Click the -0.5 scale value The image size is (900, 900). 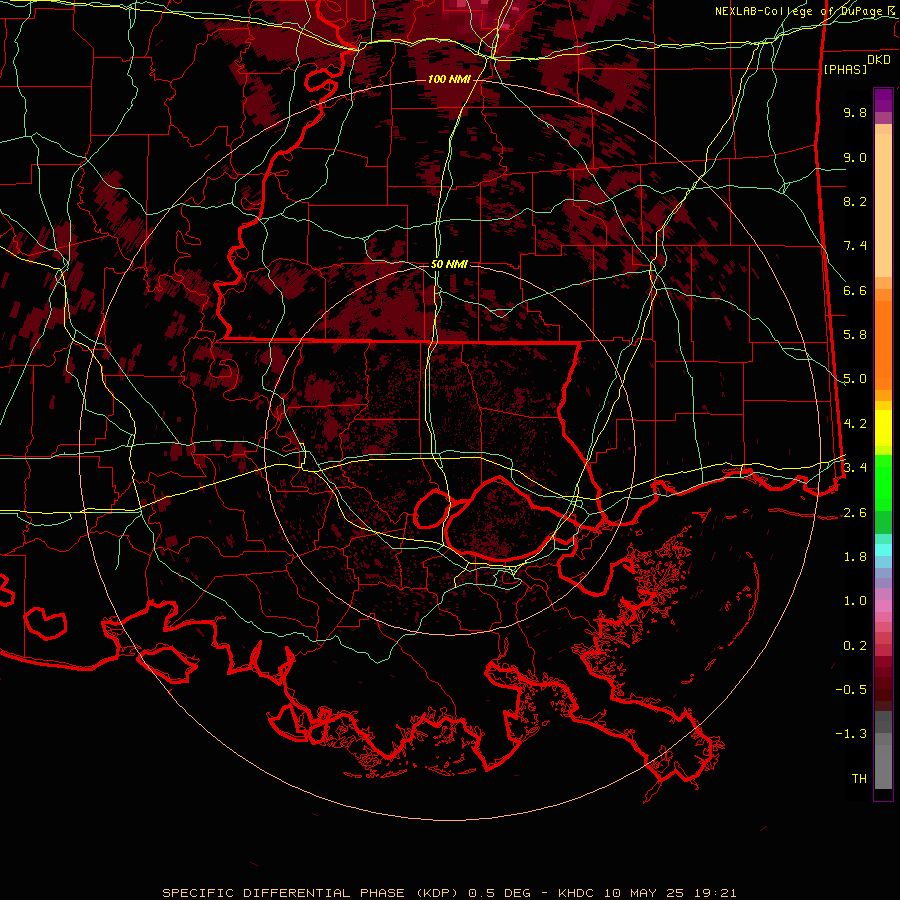(x=851, y=690)
